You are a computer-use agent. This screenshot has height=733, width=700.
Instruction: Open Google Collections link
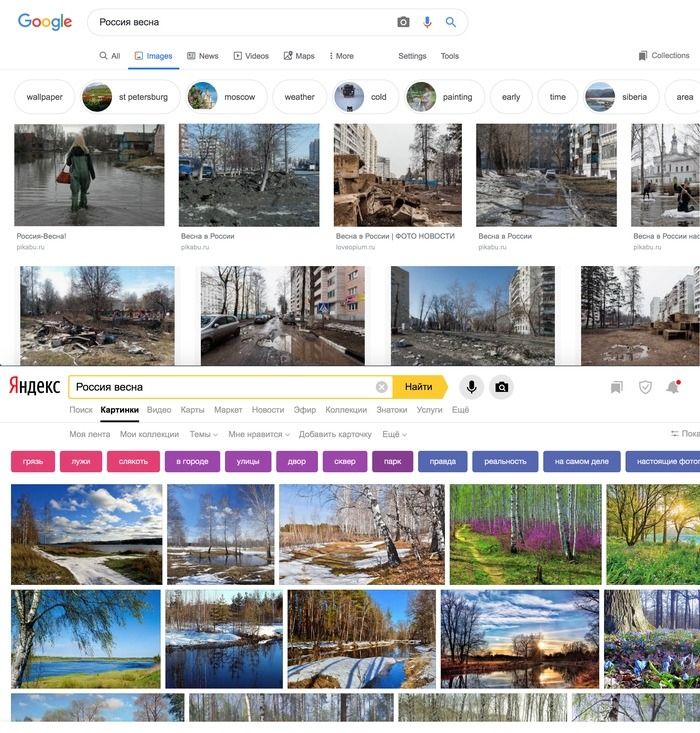tap(664, 56)
